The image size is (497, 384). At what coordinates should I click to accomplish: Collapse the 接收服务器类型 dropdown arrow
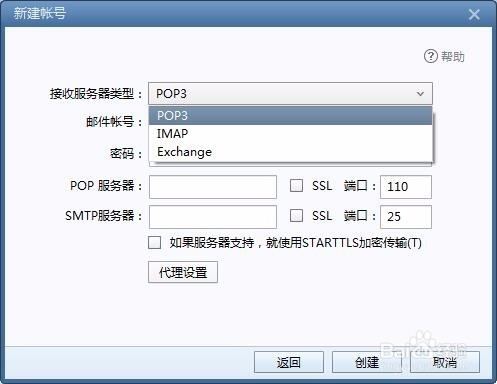pyautogui.click(x=420, y=94)
